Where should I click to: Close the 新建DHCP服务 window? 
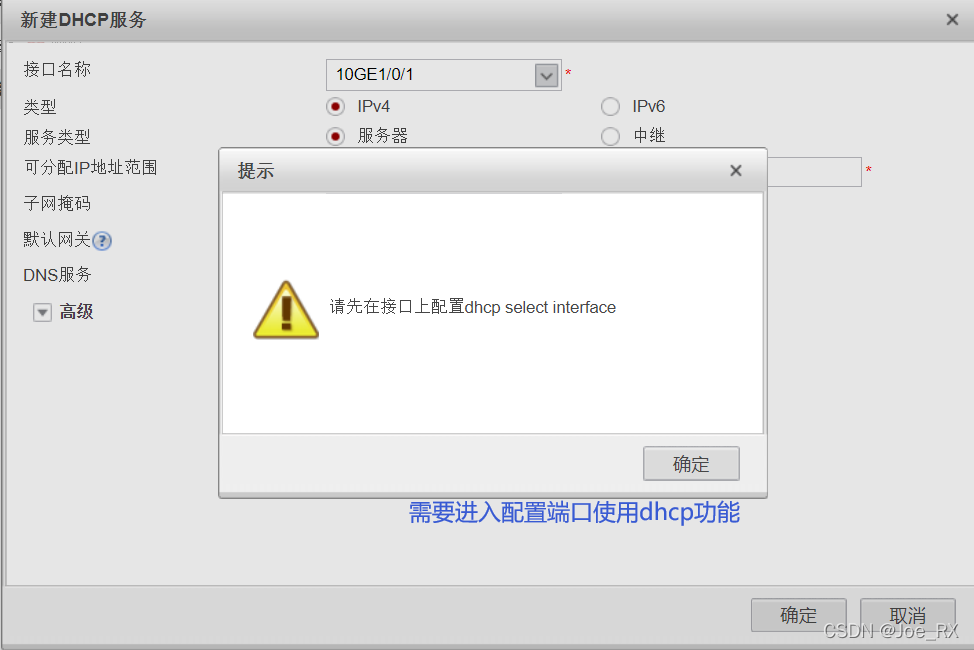point(952,20)
